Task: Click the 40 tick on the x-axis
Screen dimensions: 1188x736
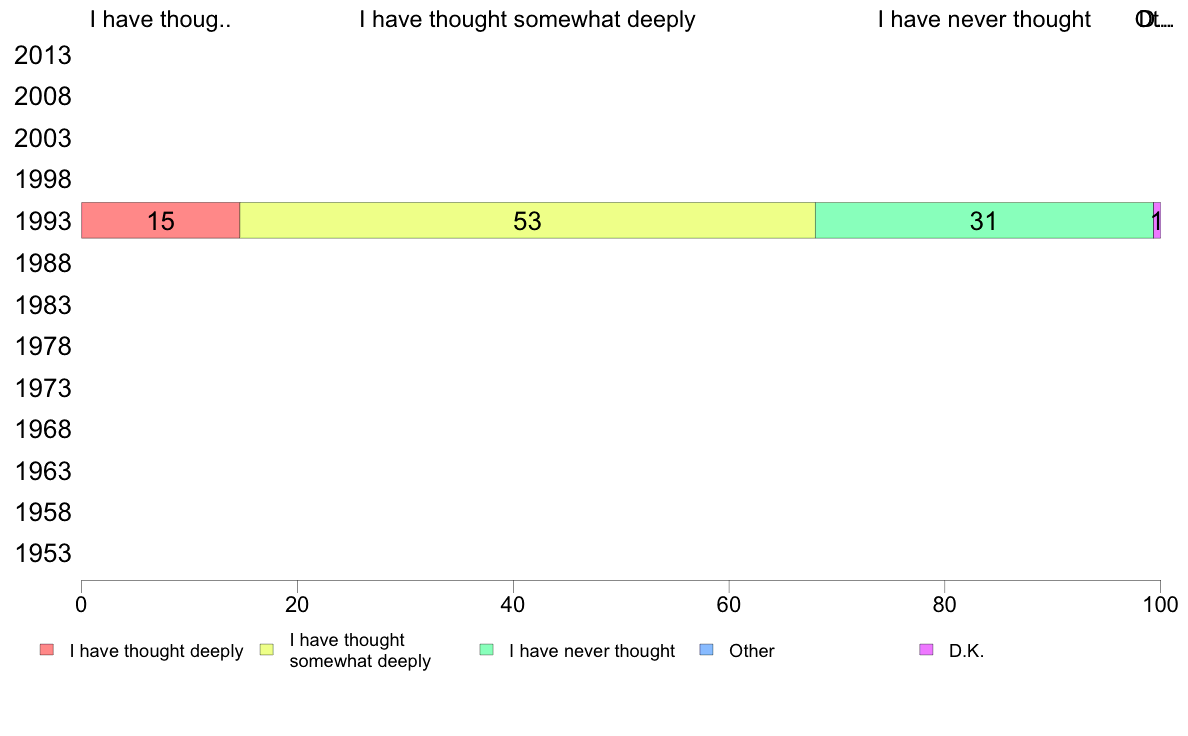Action: click(x=513, y=604)
